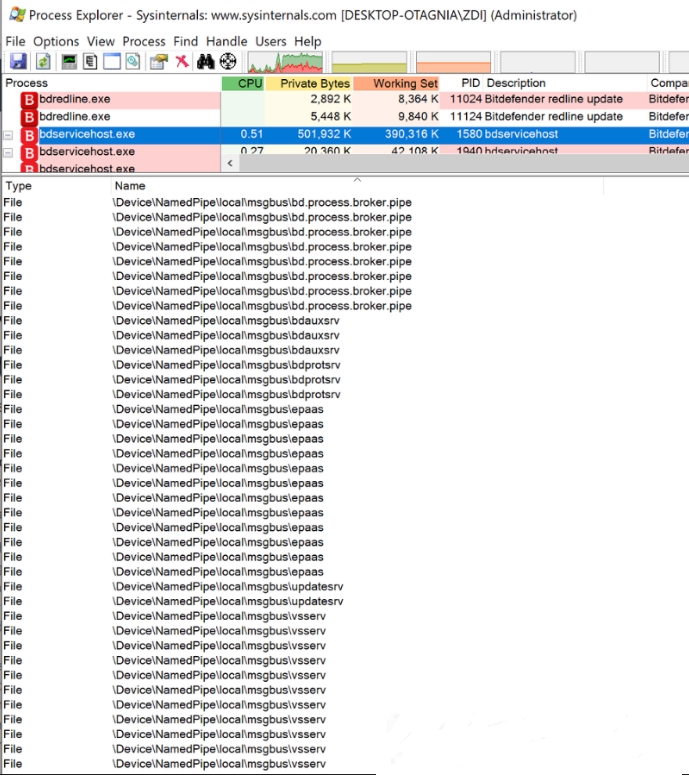The width and height of the screenshot is (689, 777).
Task: Click the Bitdefender icon of selected bdservicehost.exe
Action: click(29, 135)
